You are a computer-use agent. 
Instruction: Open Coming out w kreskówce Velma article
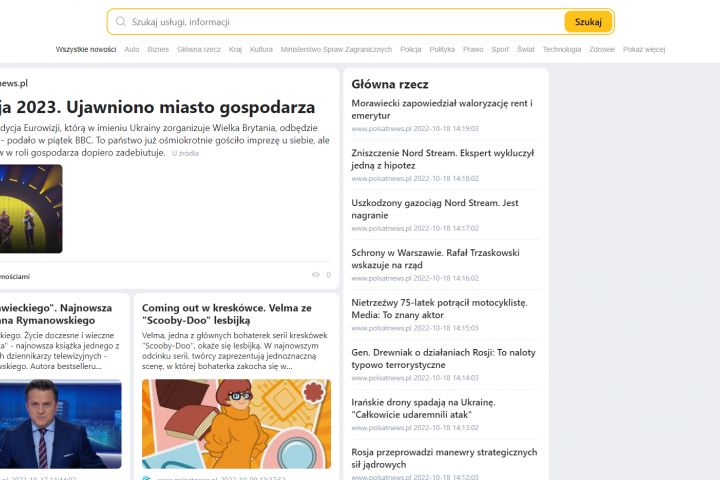227,314
